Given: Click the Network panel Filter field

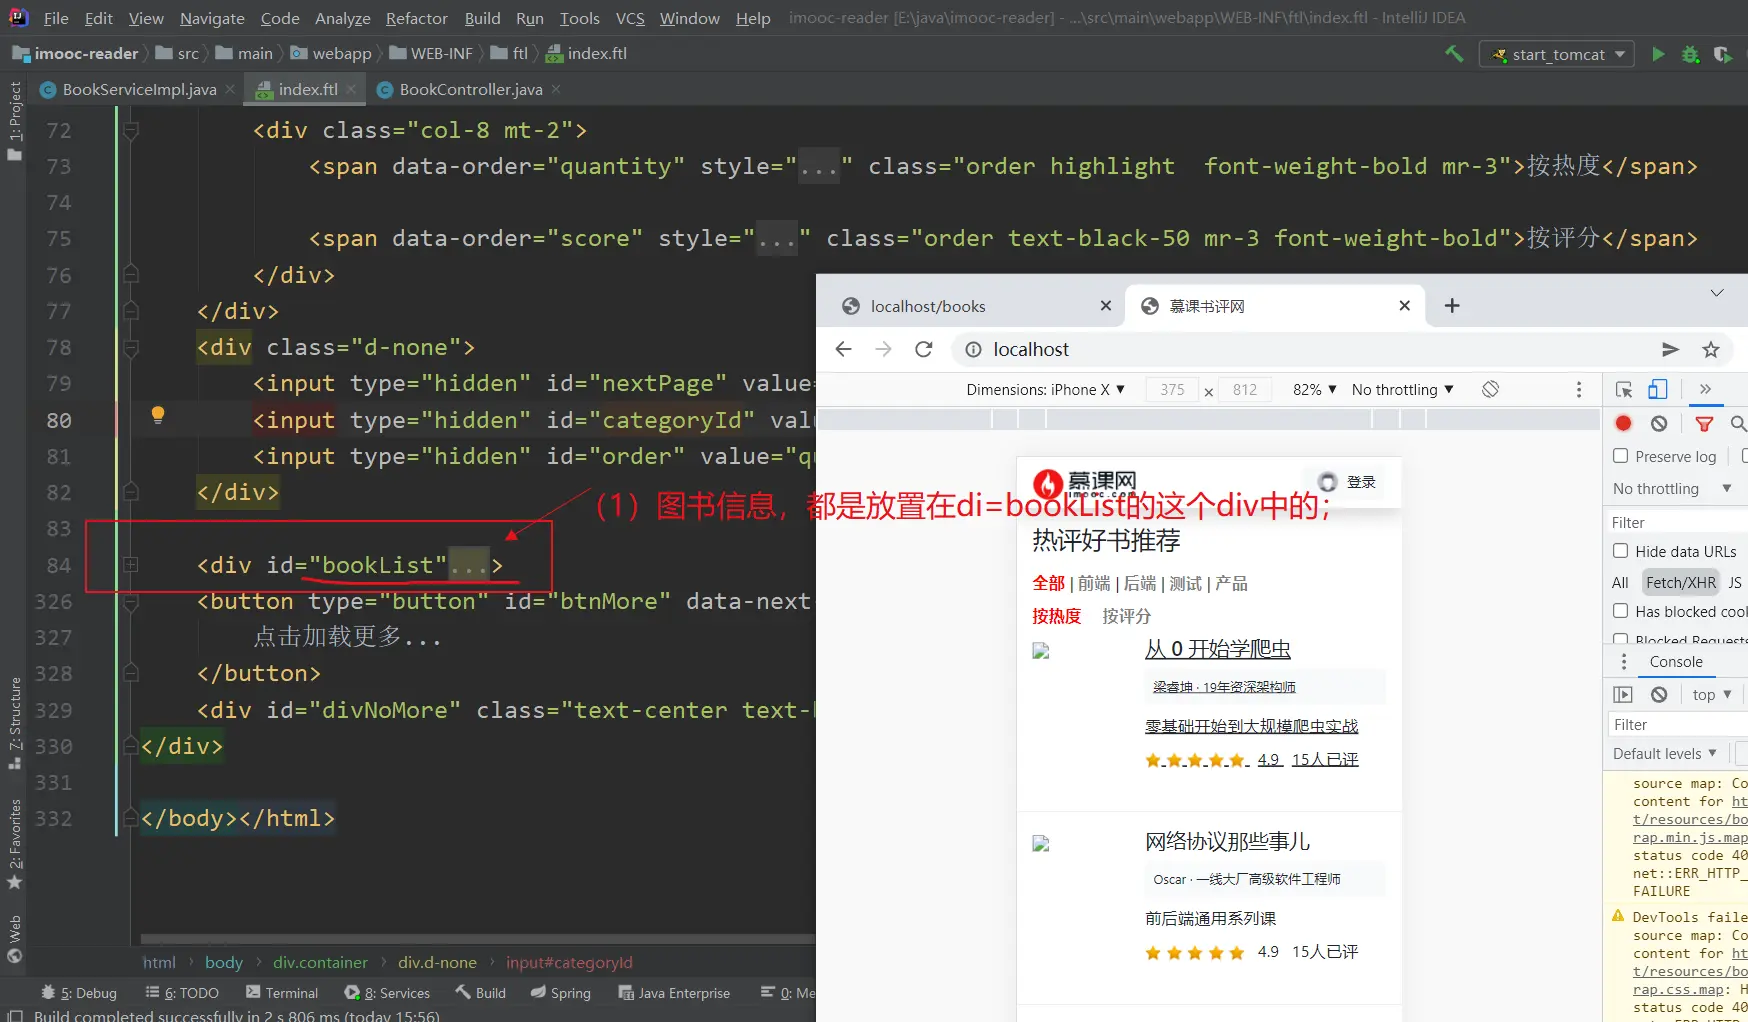Looking at the screenshot, I should pyautogui.click(x=1678, y=523).
